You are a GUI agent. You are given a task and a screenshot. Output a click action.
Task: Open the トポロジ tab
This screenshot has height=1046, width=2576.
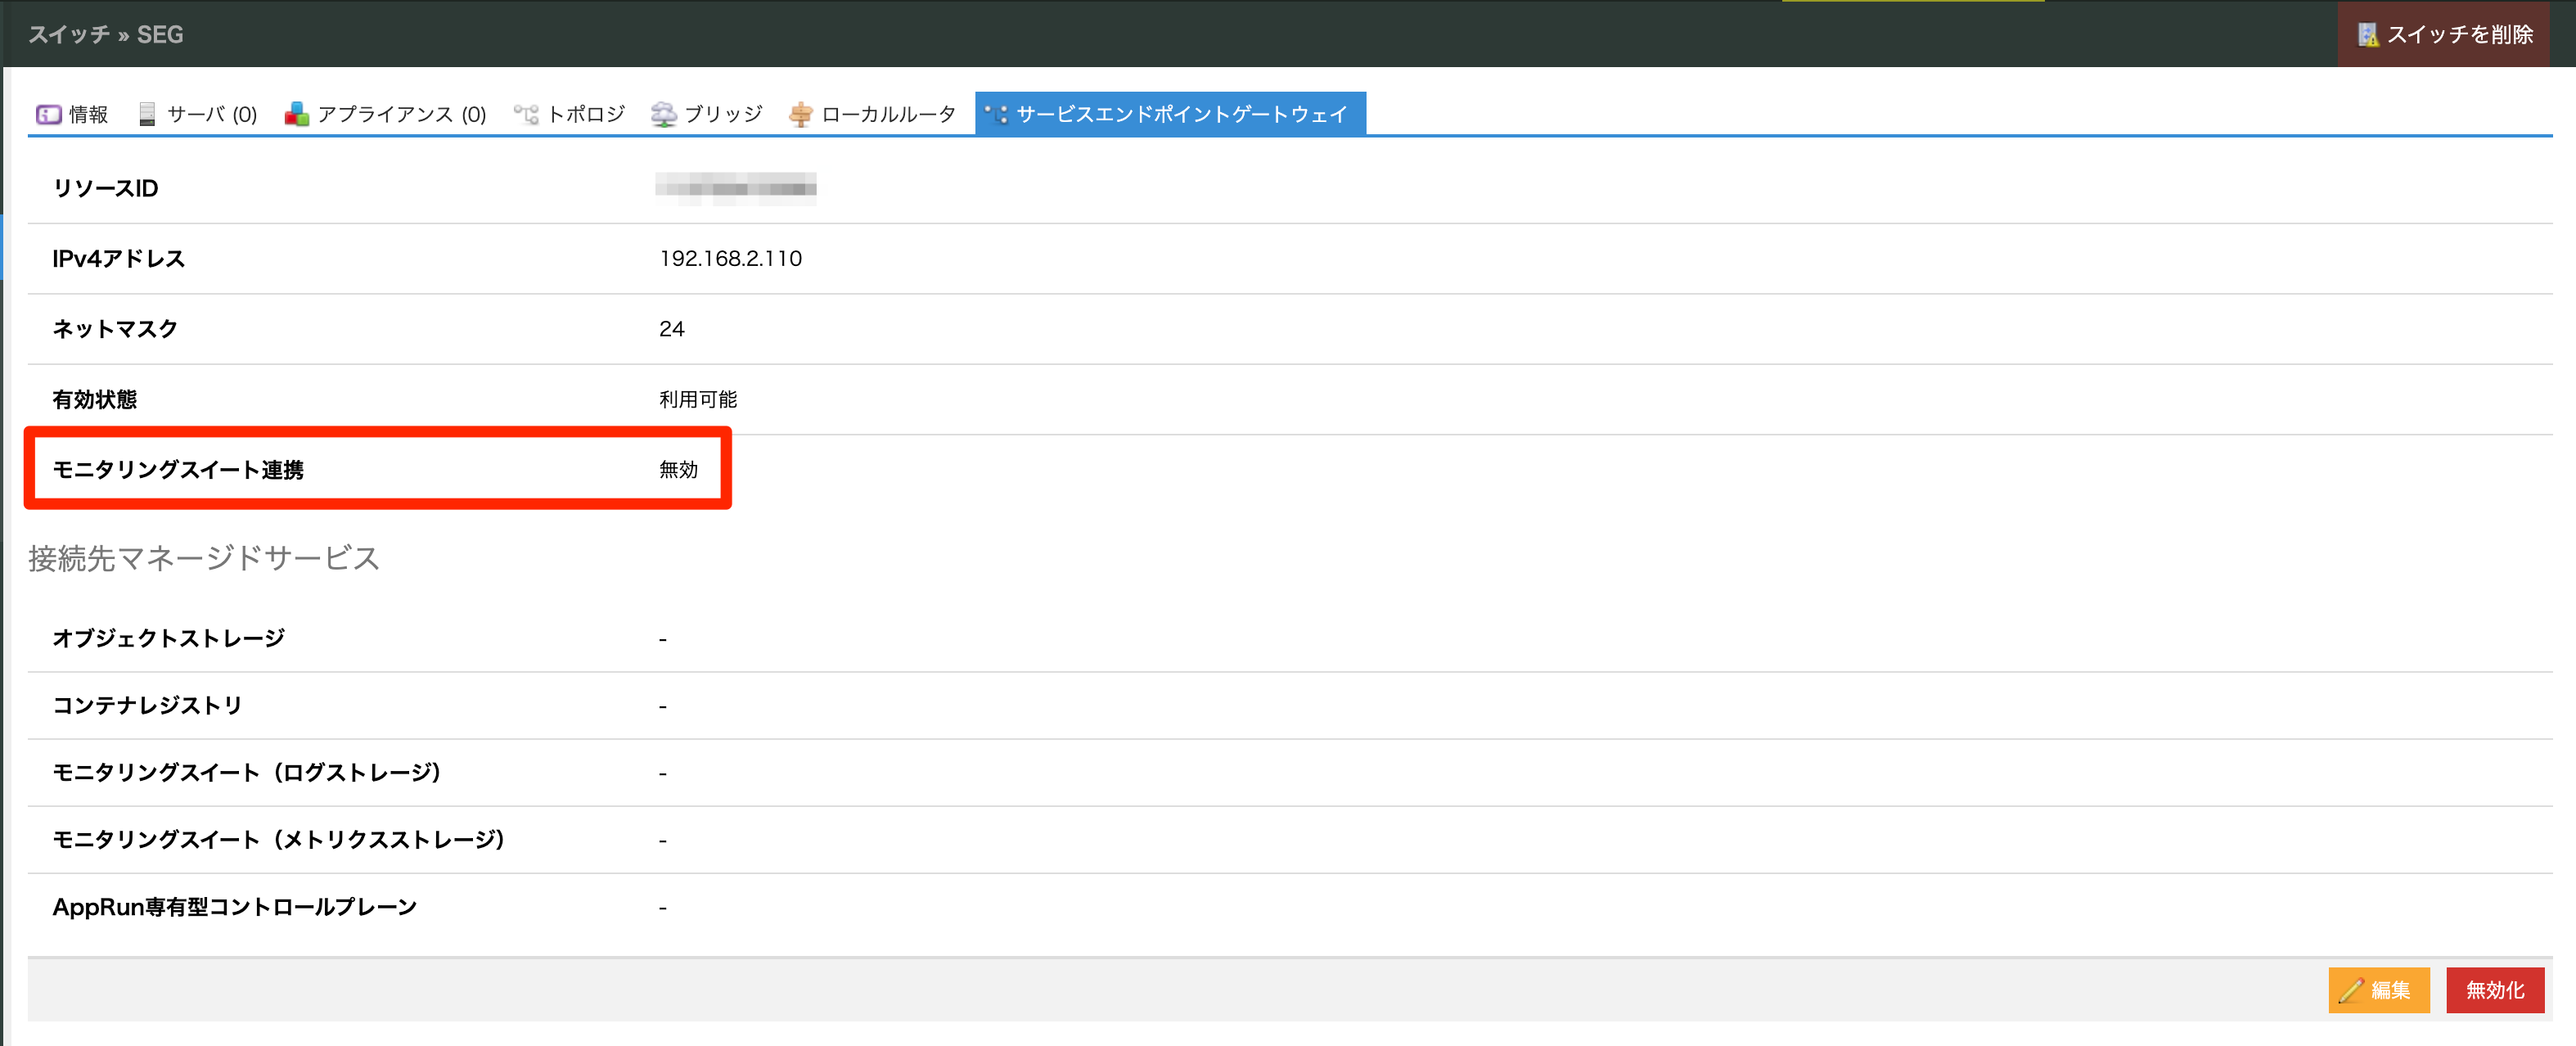click(586, 114)
